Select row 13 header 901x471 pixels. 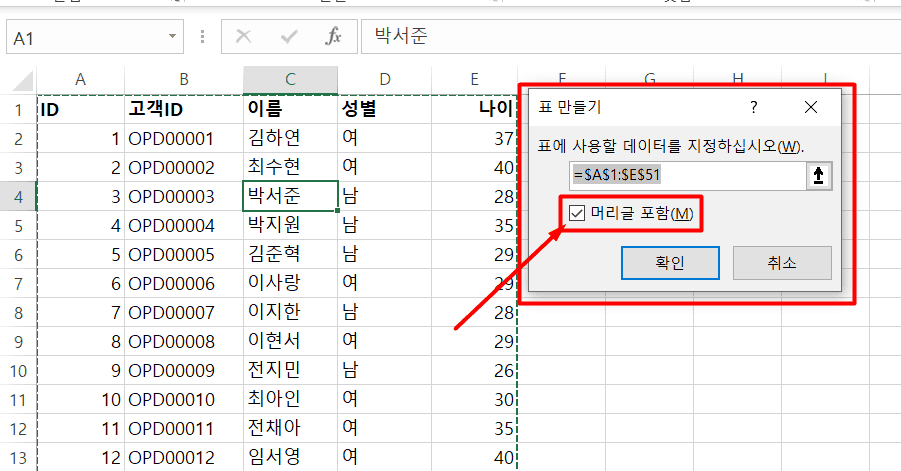coord(18,457)
